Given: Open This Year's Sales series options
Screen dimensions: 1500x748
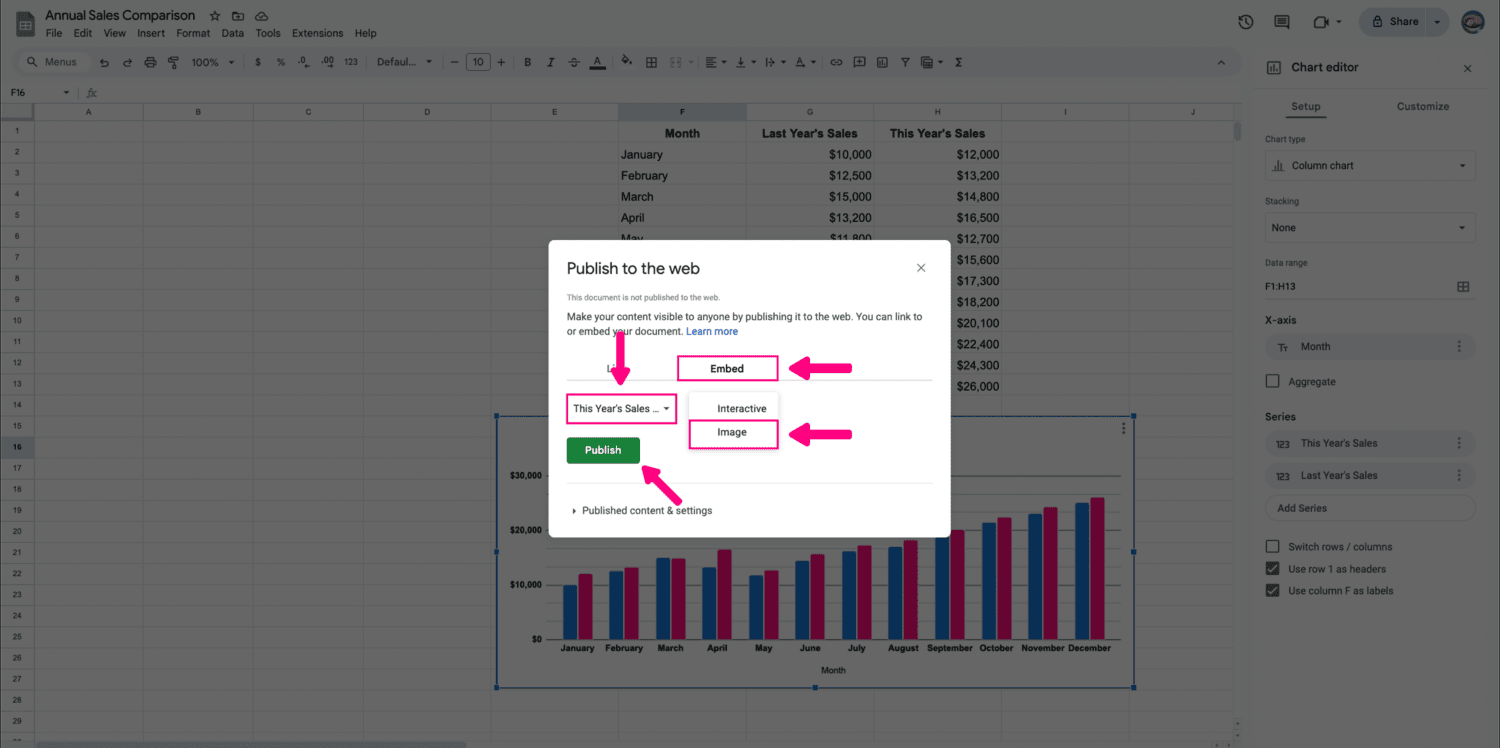Looking at the screenshot, I should 1459,443.
